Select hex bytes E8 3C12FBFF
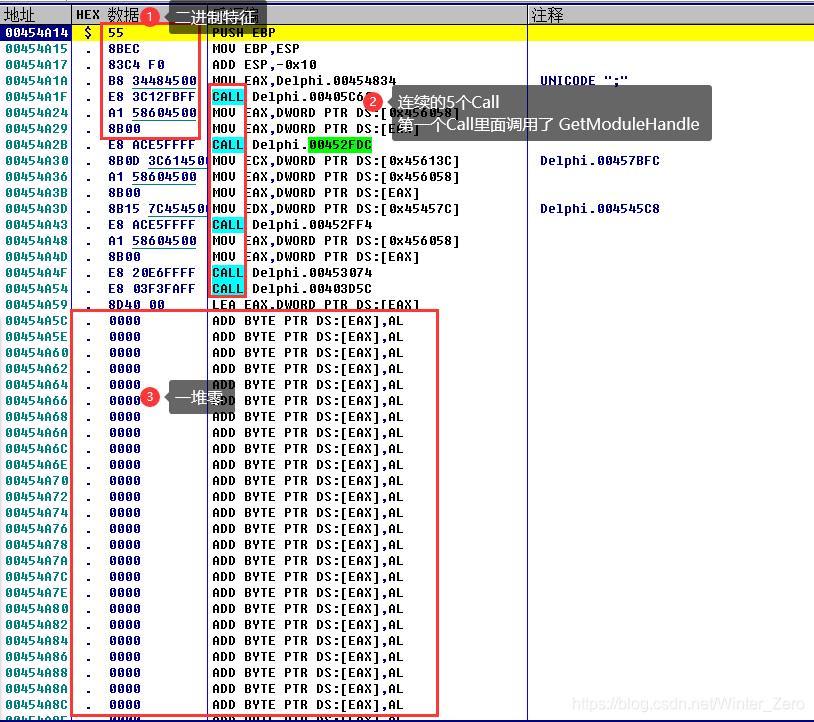This screenshot has height=722, width=814. [x=152, y=97]
